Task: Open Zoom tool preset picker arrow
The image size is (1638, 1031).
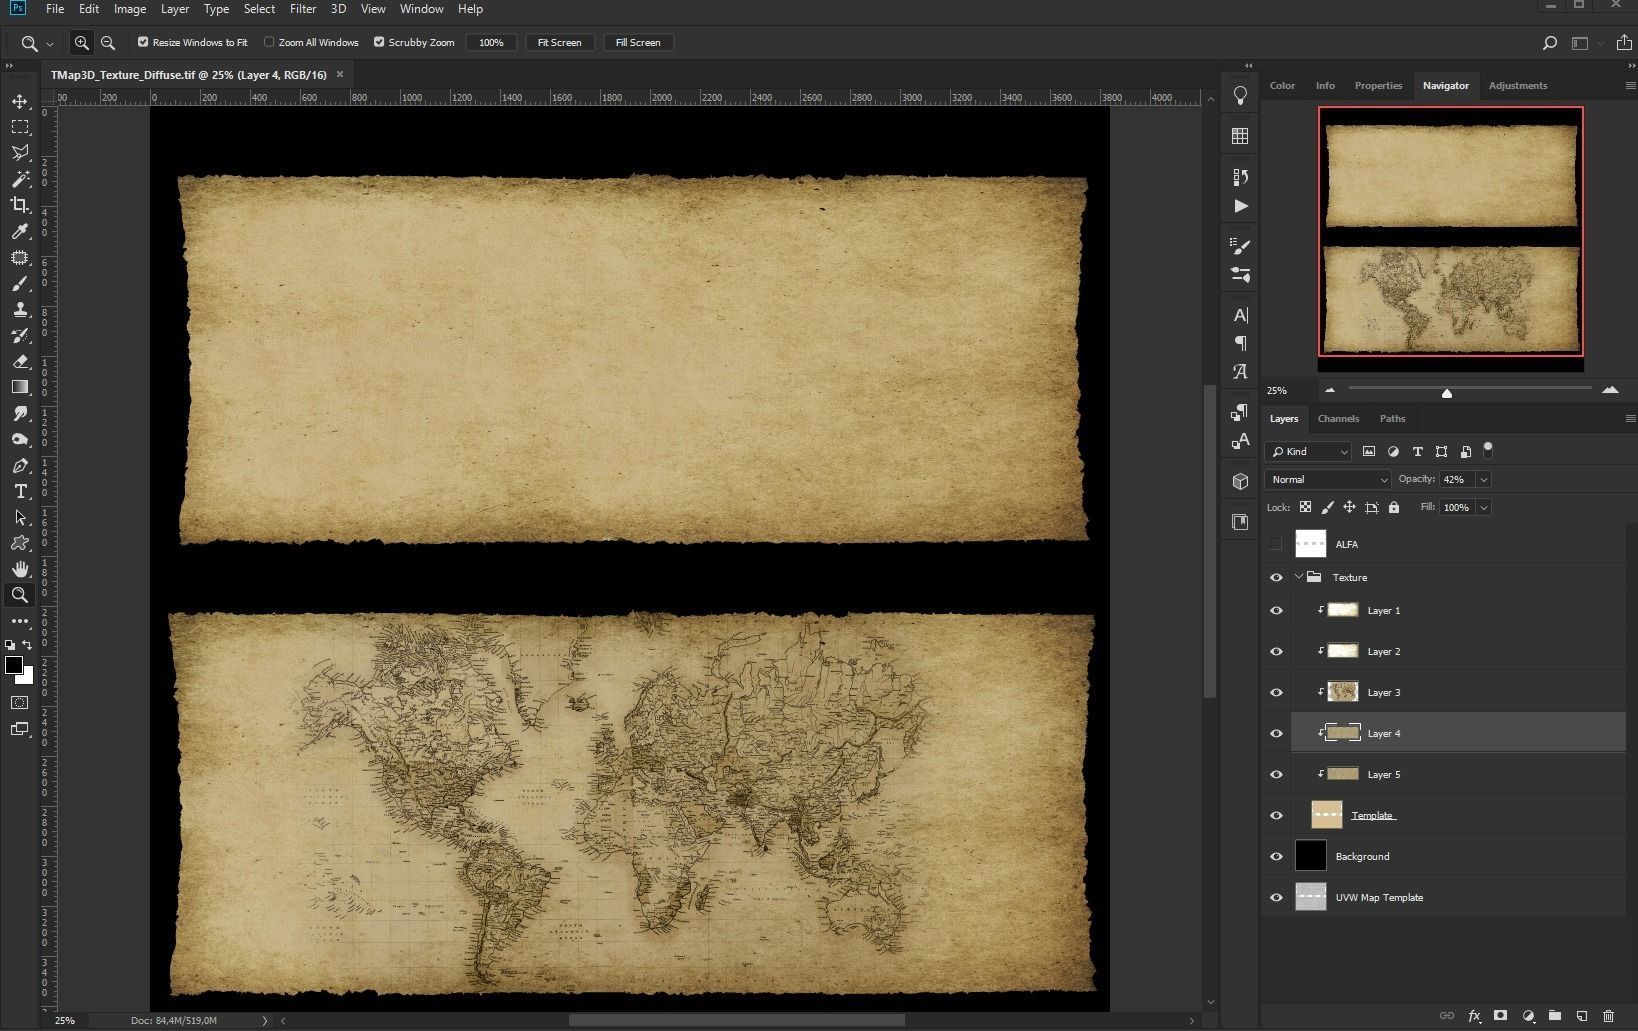Action: (49, 44)
